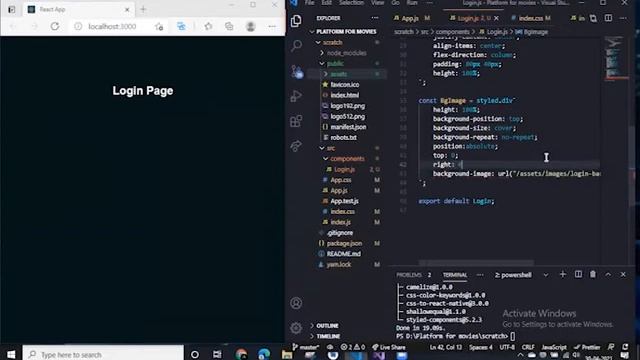
Task: Open the Extensions view
Action: click(296, 121)
